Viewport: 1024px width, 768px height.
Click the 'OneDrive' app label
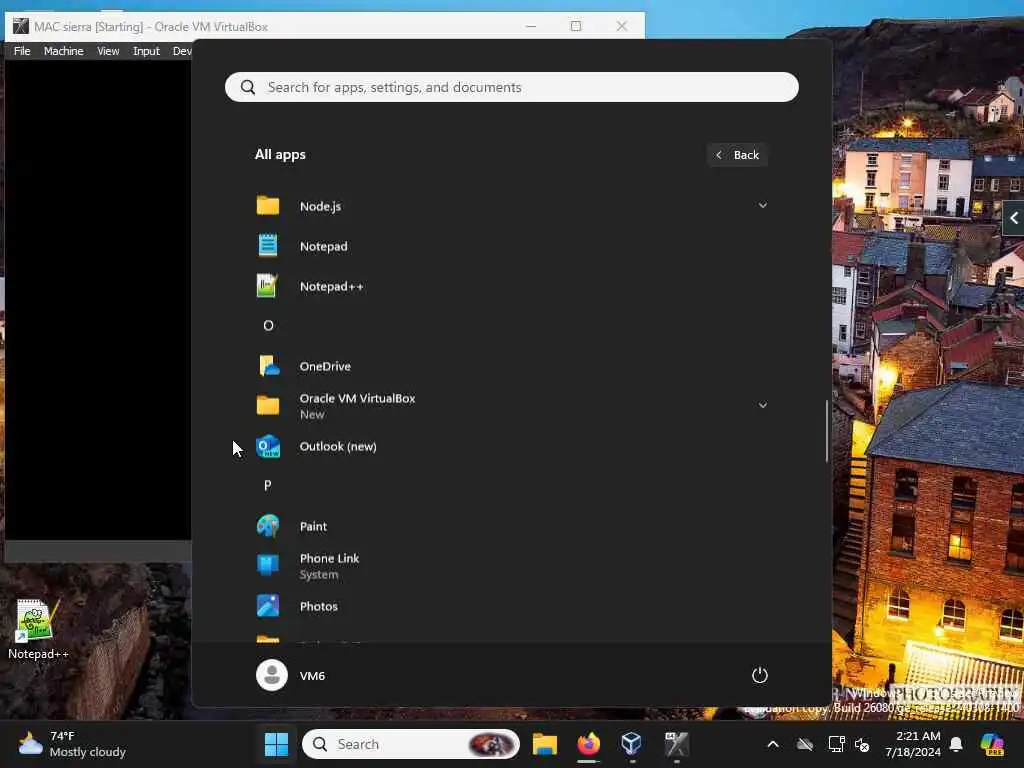pyautogui.click(x=325, y=366)
